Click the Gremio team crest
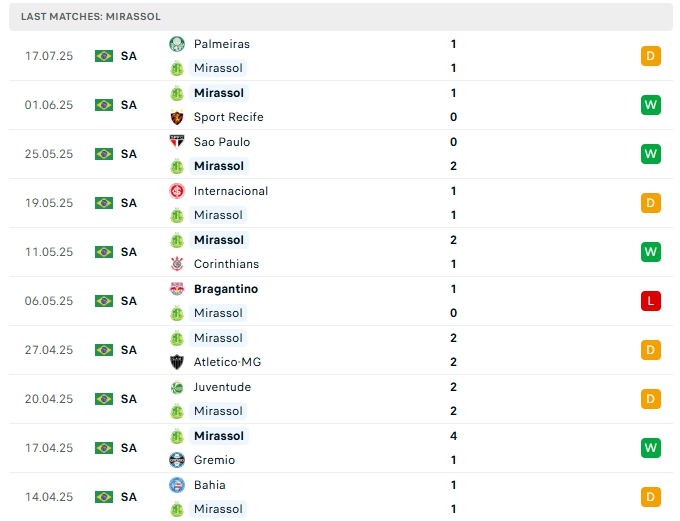 tap(177, 460)
